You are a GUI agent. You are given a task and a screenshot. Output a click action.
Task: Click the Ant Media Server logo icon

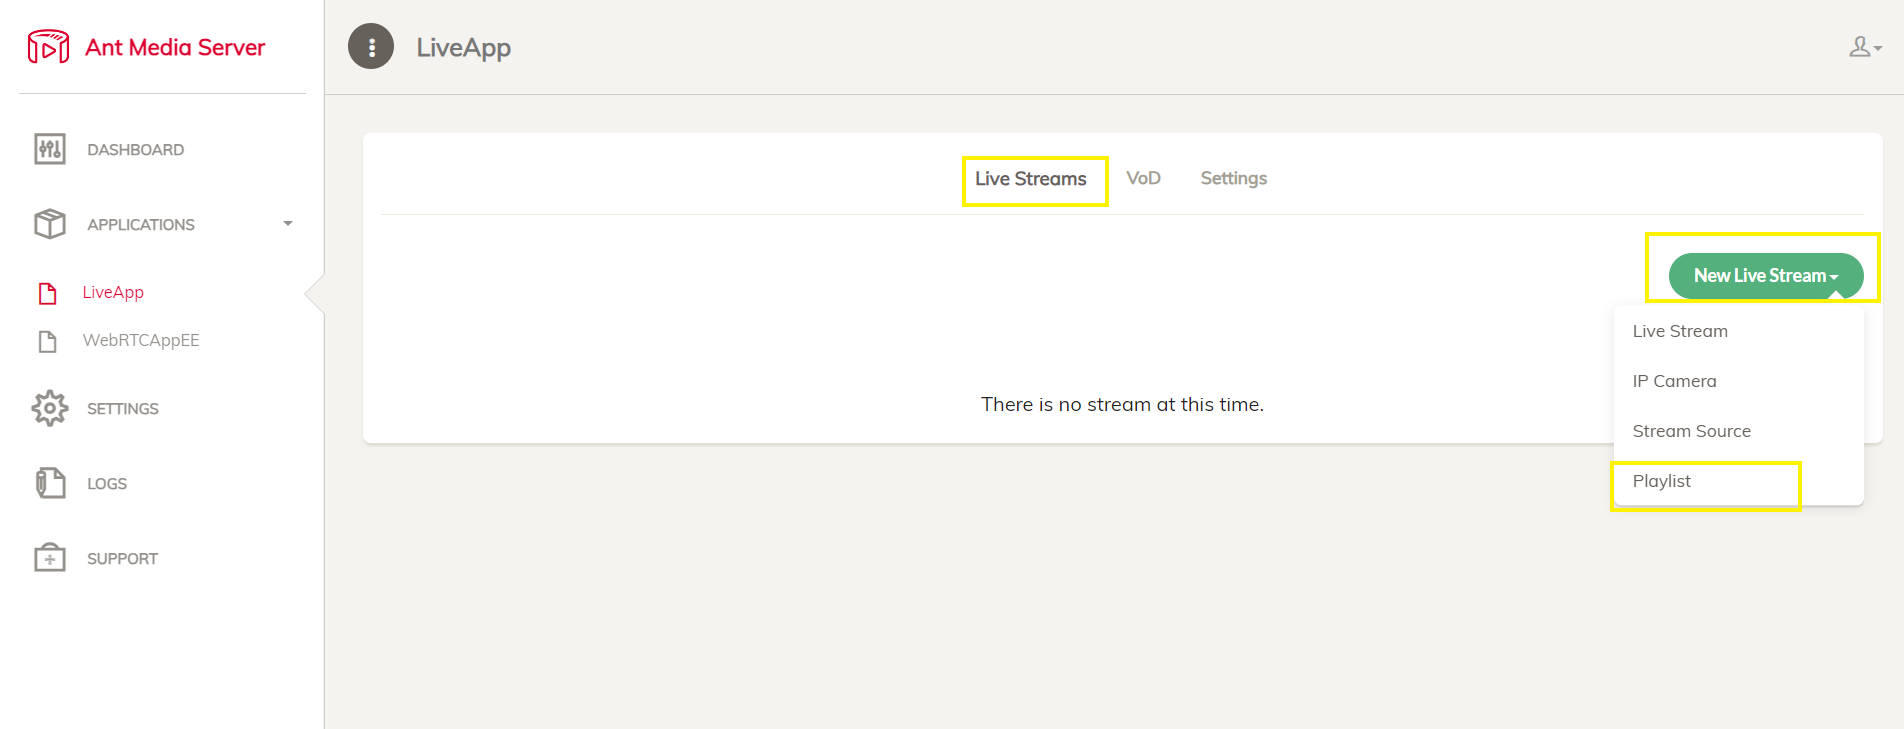(x=48, y=47)
